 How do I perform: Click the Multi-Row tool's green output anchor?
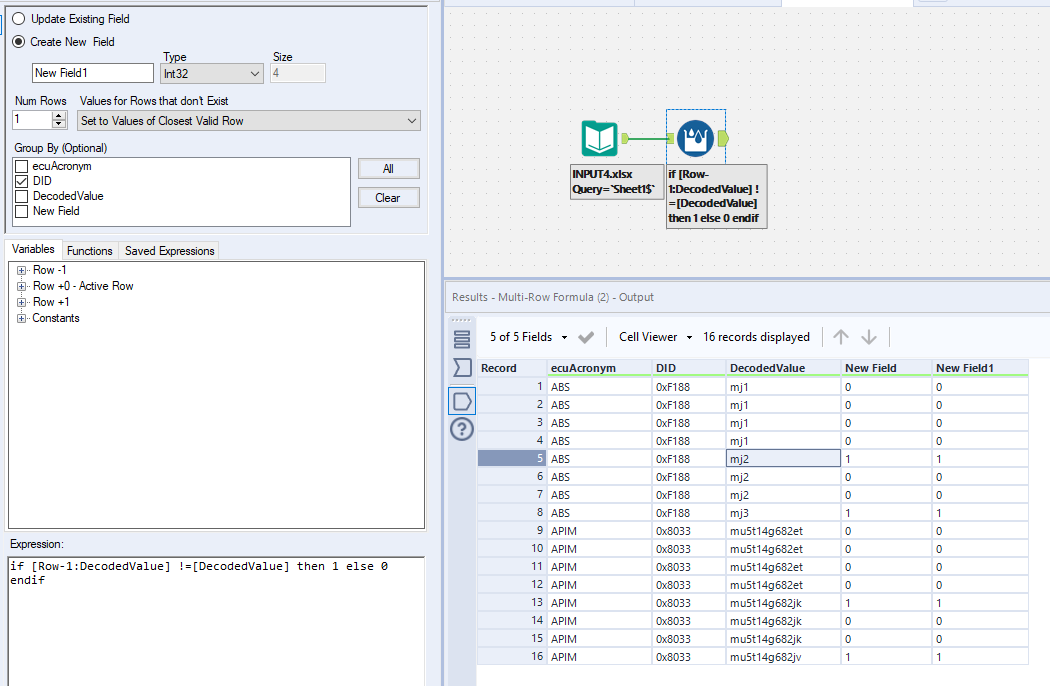[723, 138]
